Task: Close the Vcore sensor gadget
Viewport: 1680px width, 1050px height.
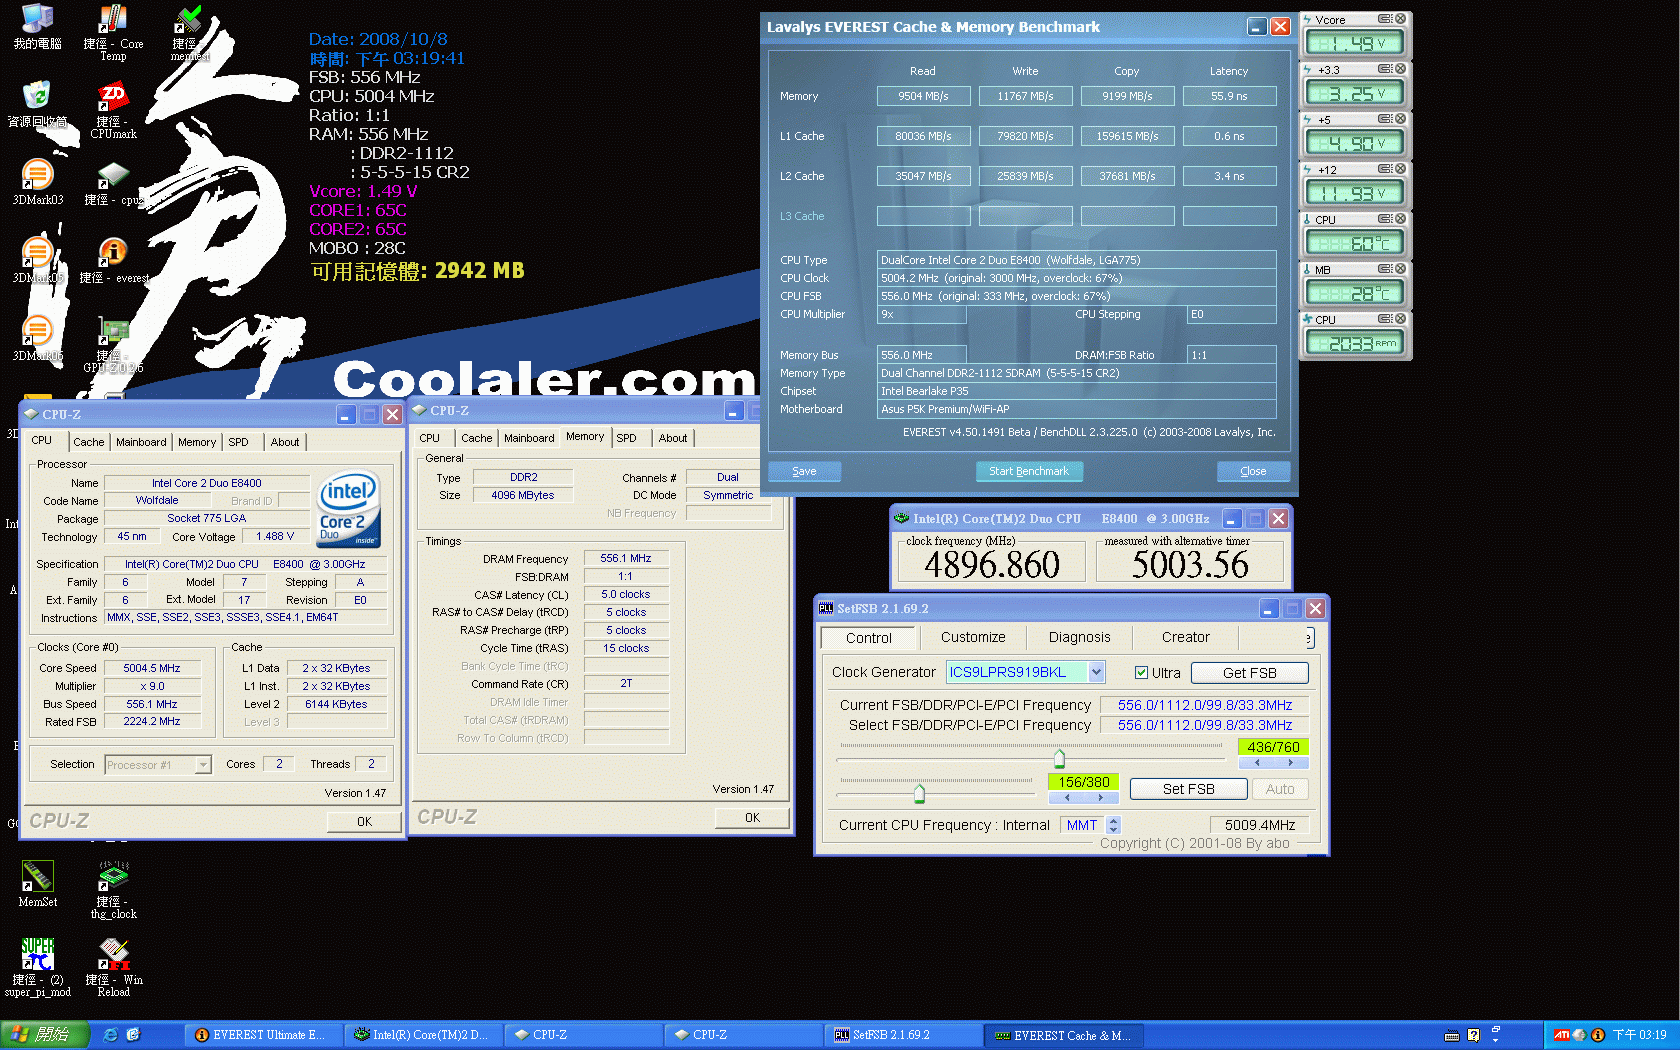Action: click(x=1400, y=19)
